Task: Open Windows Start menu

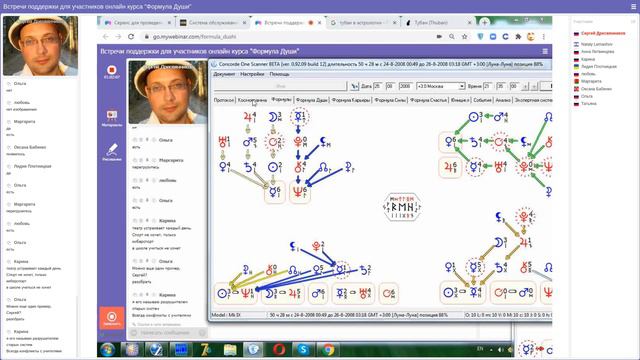Action: click(x=107, y=350)
